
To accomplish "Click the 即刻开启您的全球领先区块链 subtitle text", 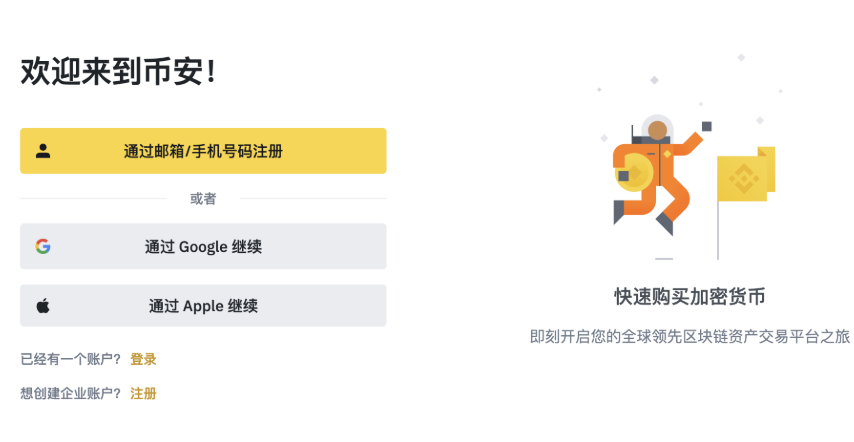I will coord(689,336).
